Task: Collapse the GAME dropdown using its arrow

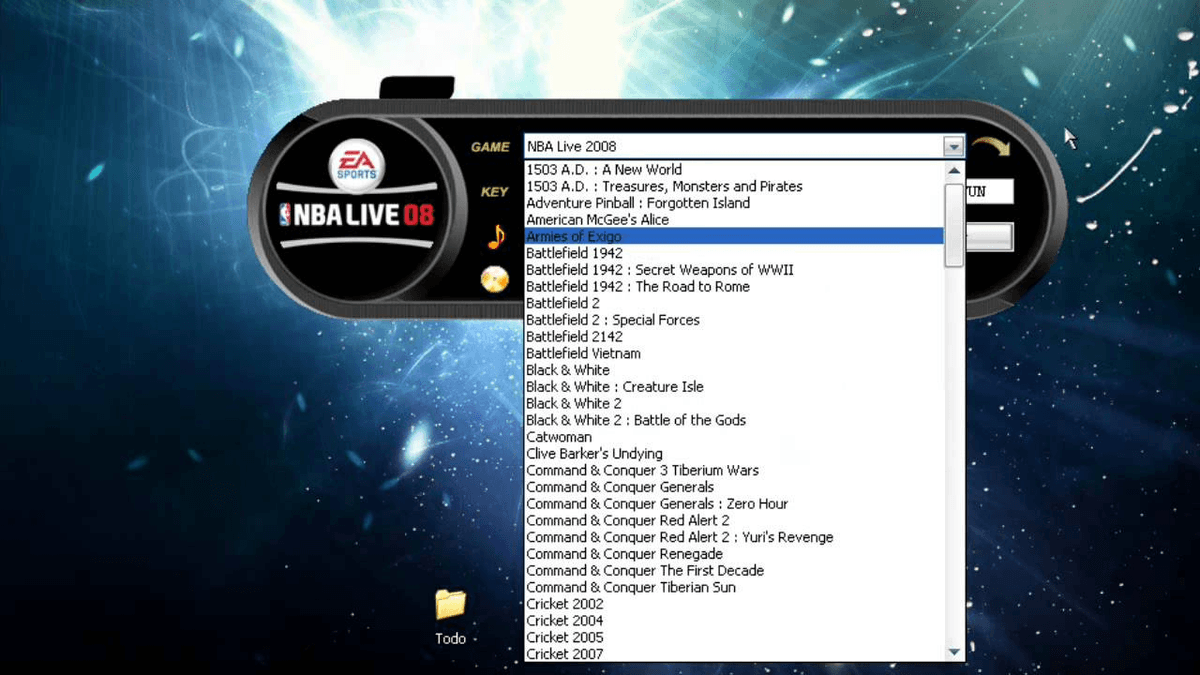Action: (x=953, y=147)
